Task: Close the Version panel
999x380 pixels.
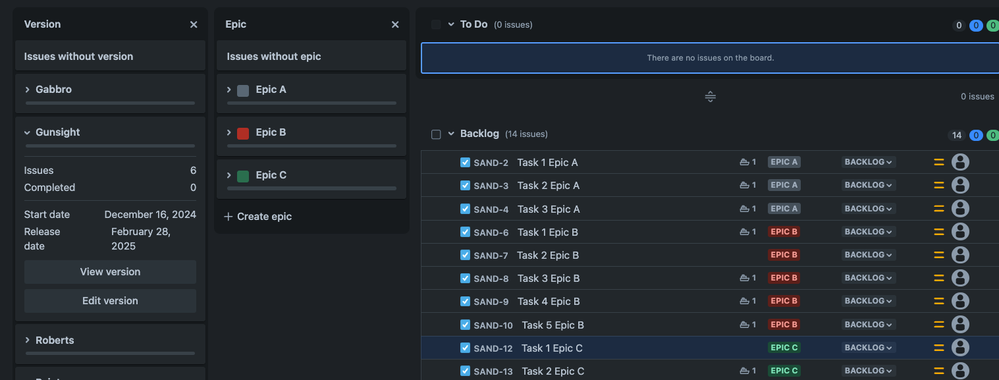Action: (x=194, y=24)
